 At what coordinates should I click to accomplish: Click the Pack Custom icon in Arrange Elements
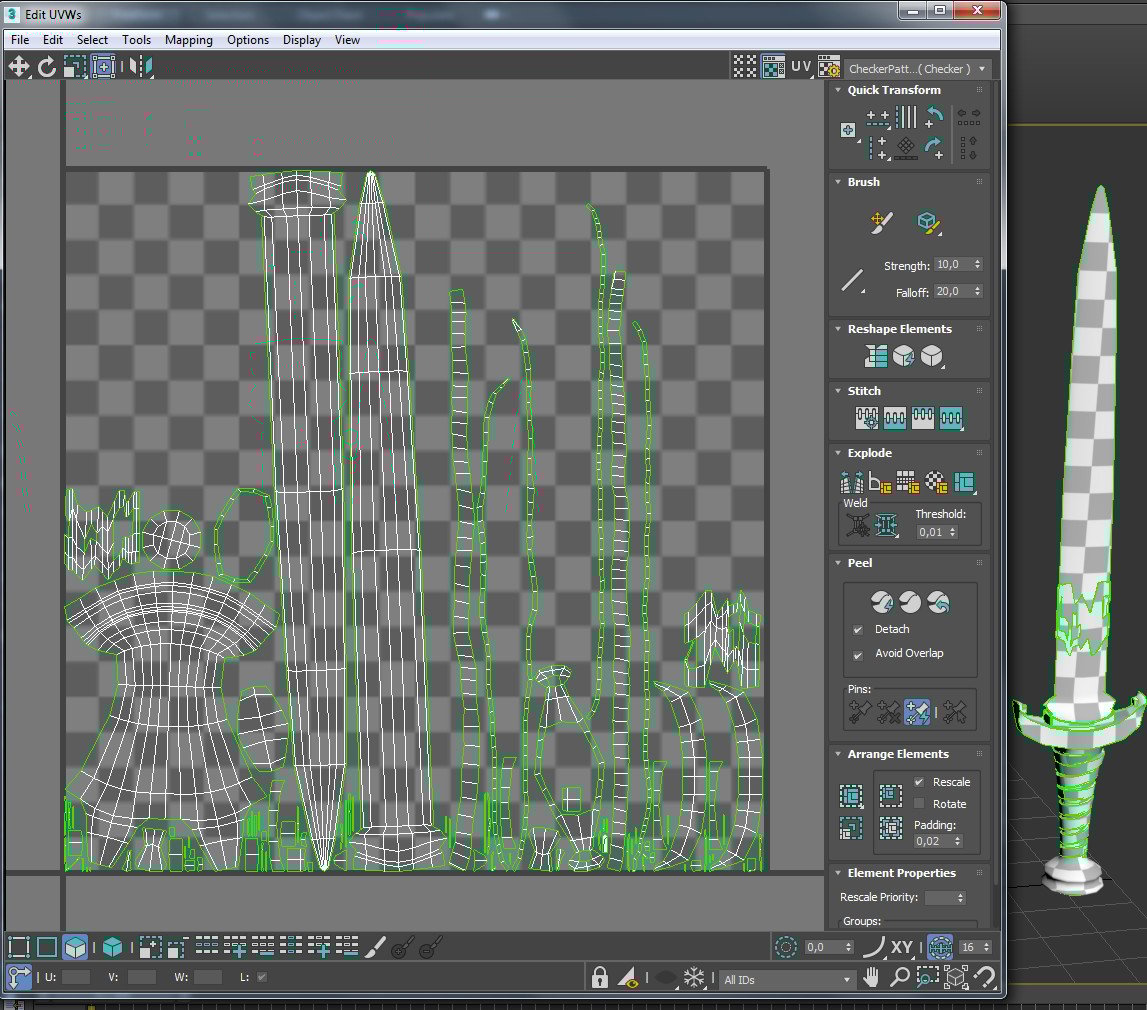coord(851,796)
